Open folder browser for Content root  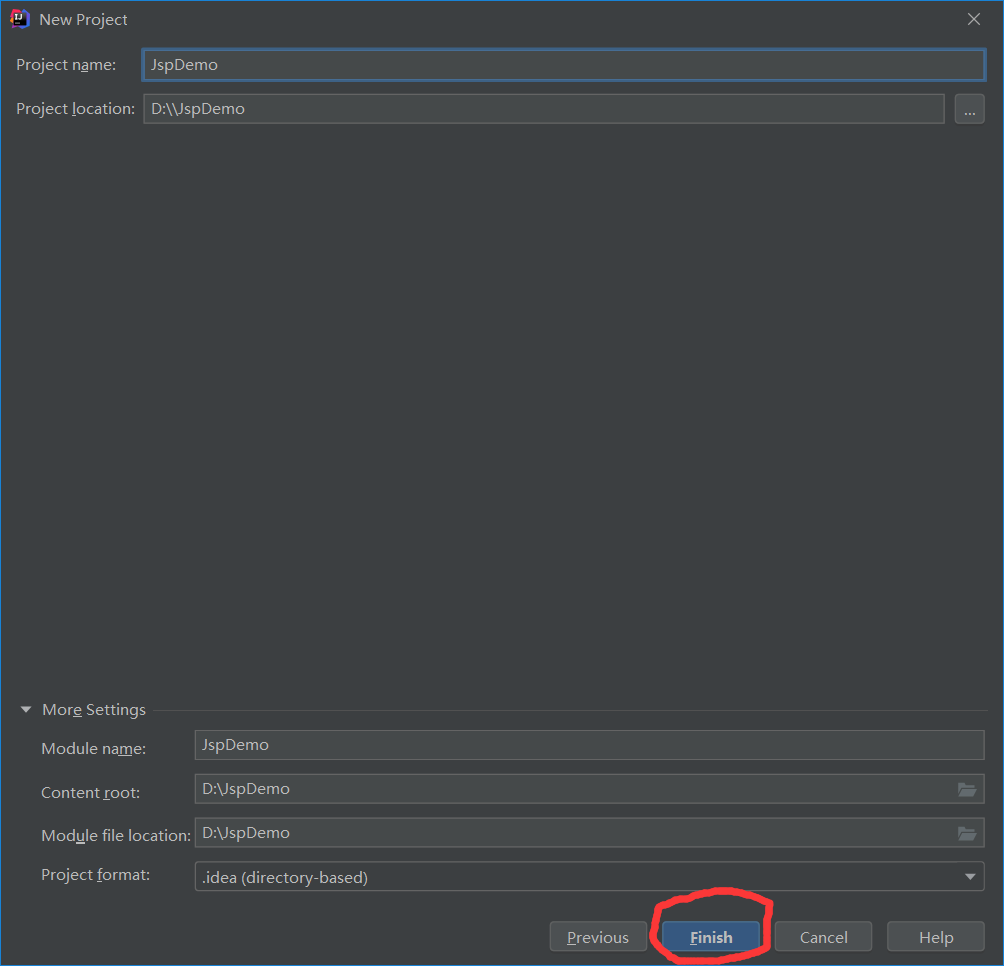pos(967,789)
